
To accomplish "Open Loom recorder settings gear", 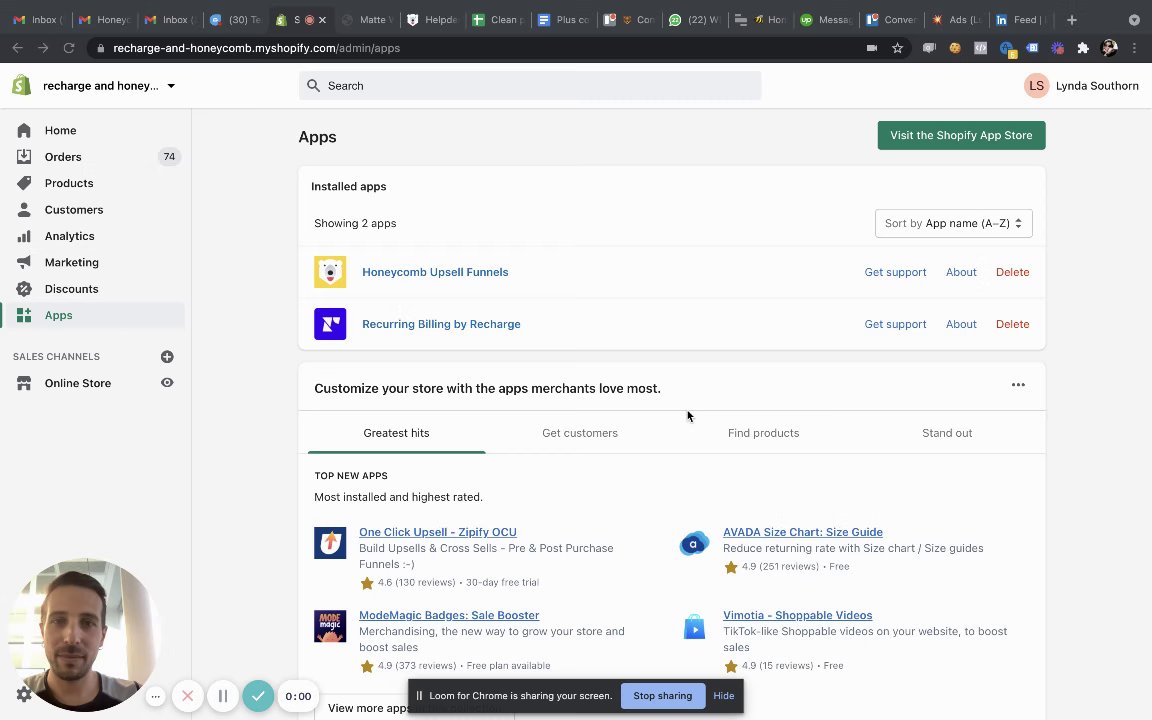I will pos(24,694).
